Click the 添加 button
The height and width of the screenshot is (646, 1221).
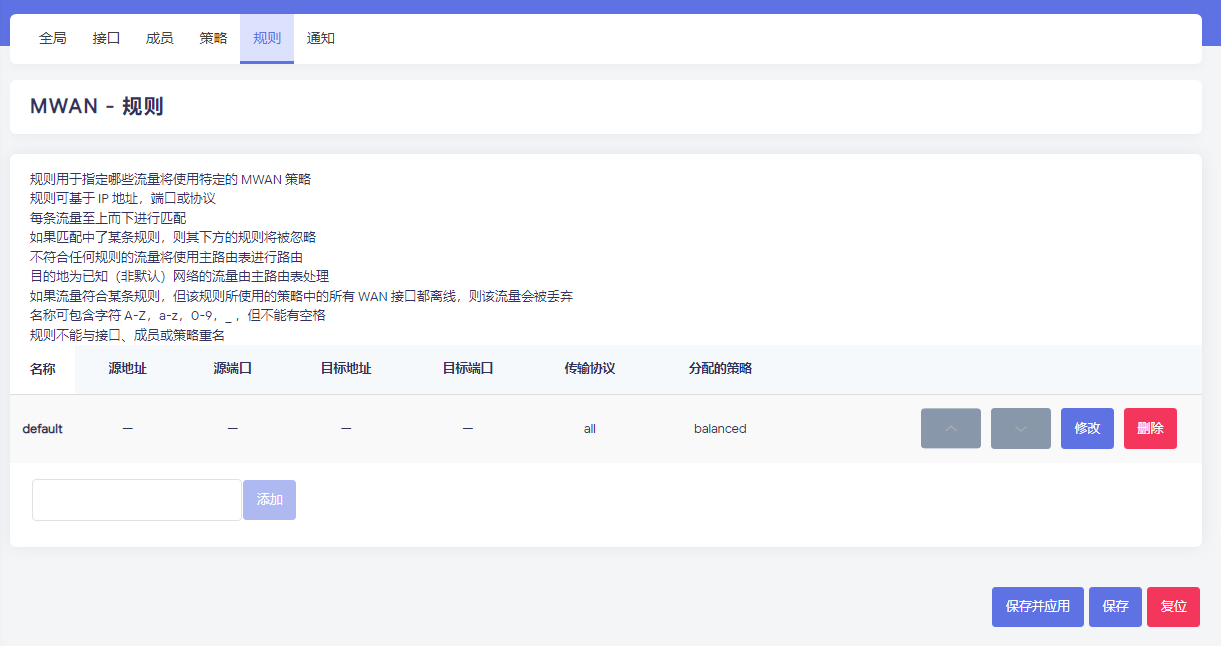[269, 500]
